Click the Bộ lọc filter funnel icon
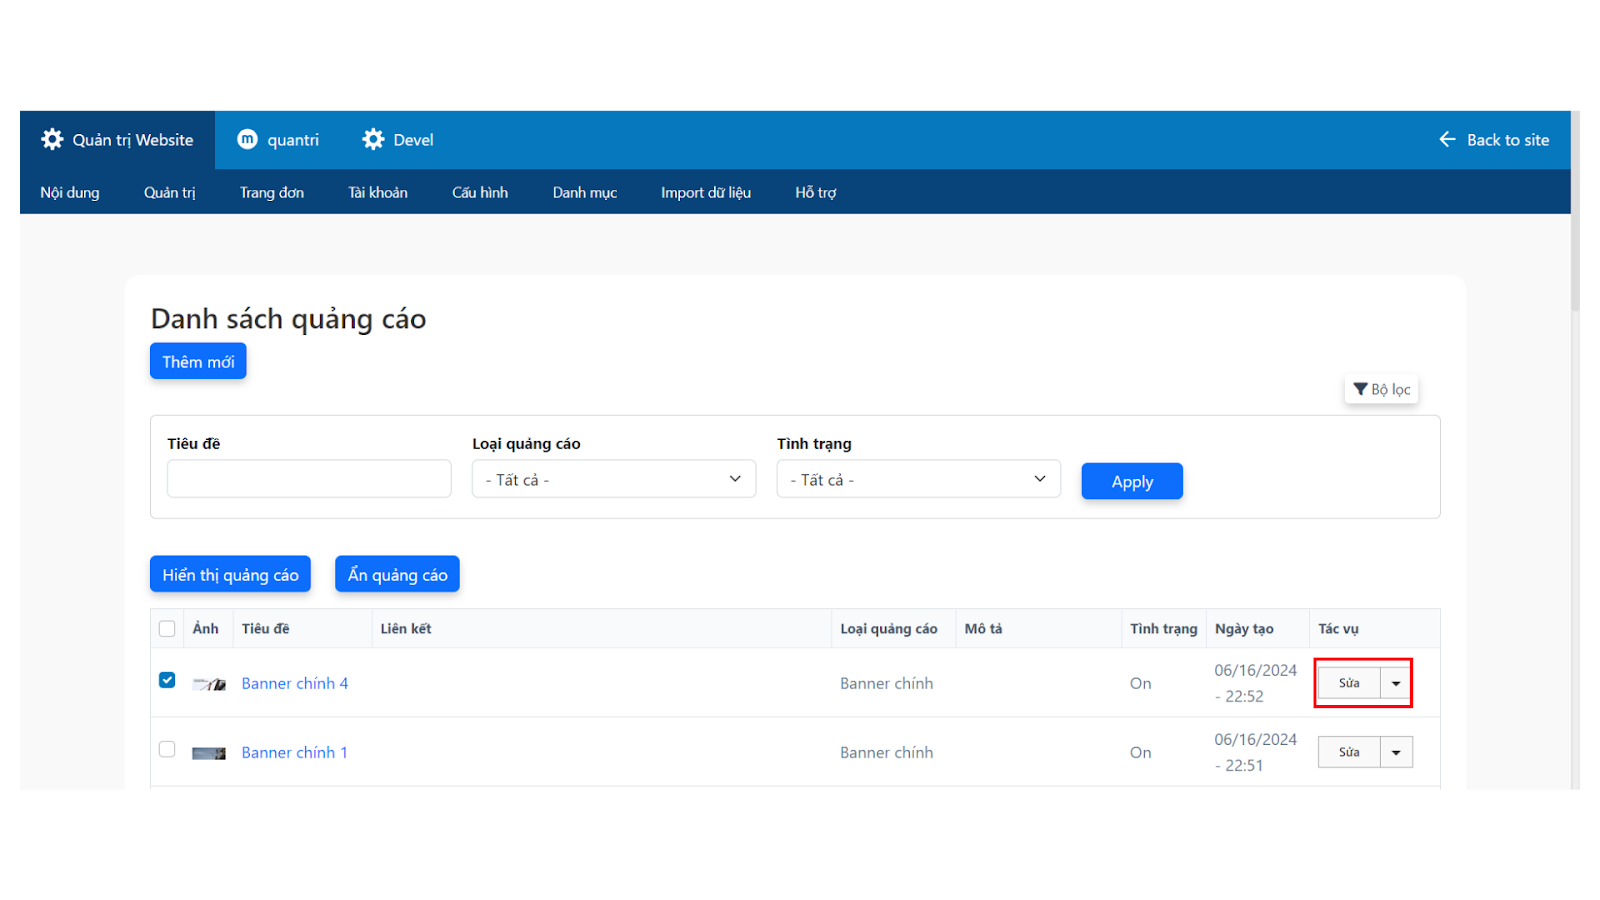This screenshot has height=900, width=1600. click(1360, 389)
